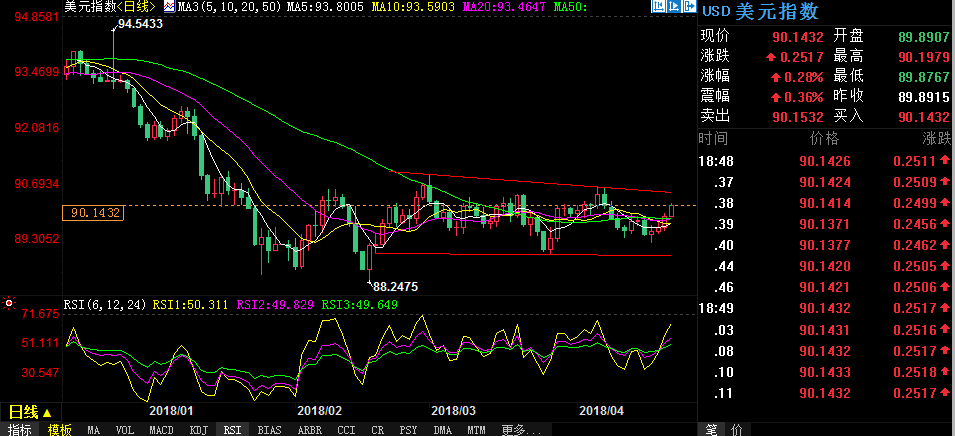Click the red up arrow next to 涨幅 0.28%

tap(775, 76)
